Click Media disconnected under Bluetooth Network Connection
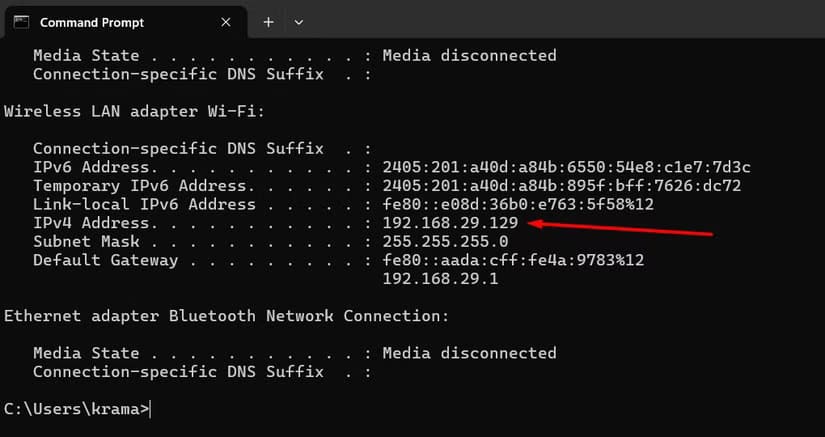Viewport: 825px width, 437px height. coord(469,353)
